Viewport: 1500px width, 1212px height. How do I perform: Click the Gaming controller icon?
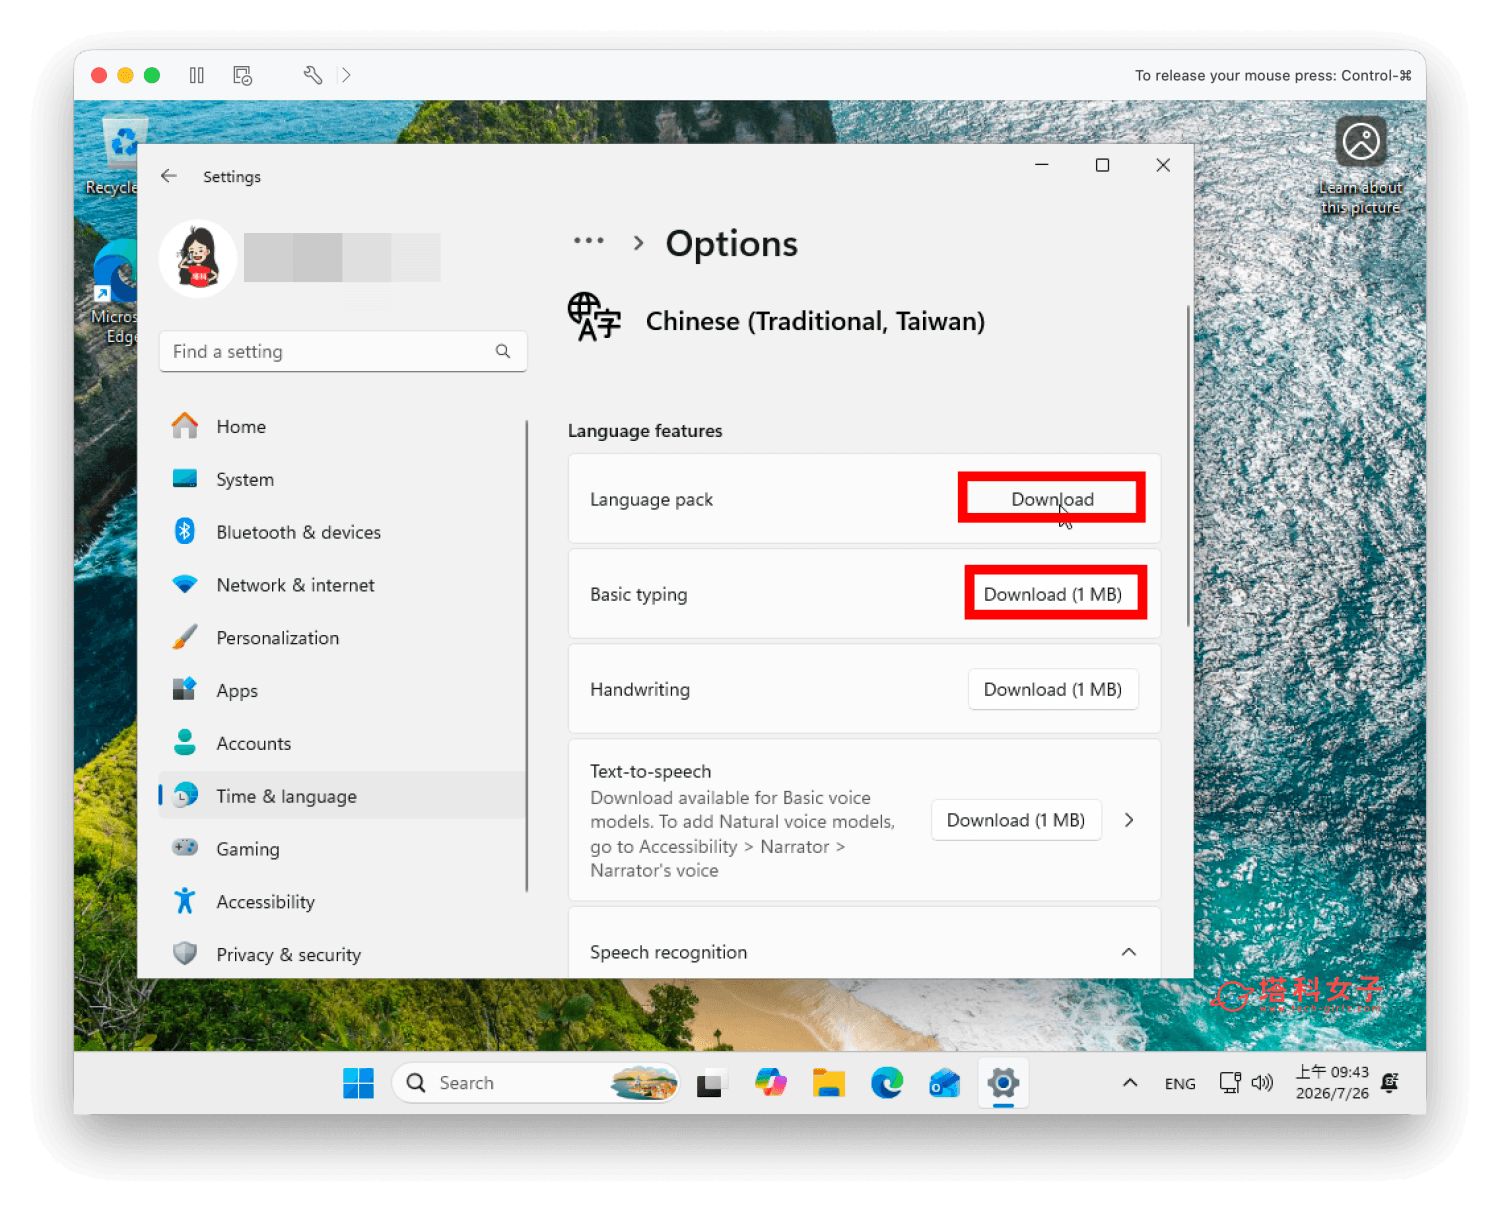(185, 847)
